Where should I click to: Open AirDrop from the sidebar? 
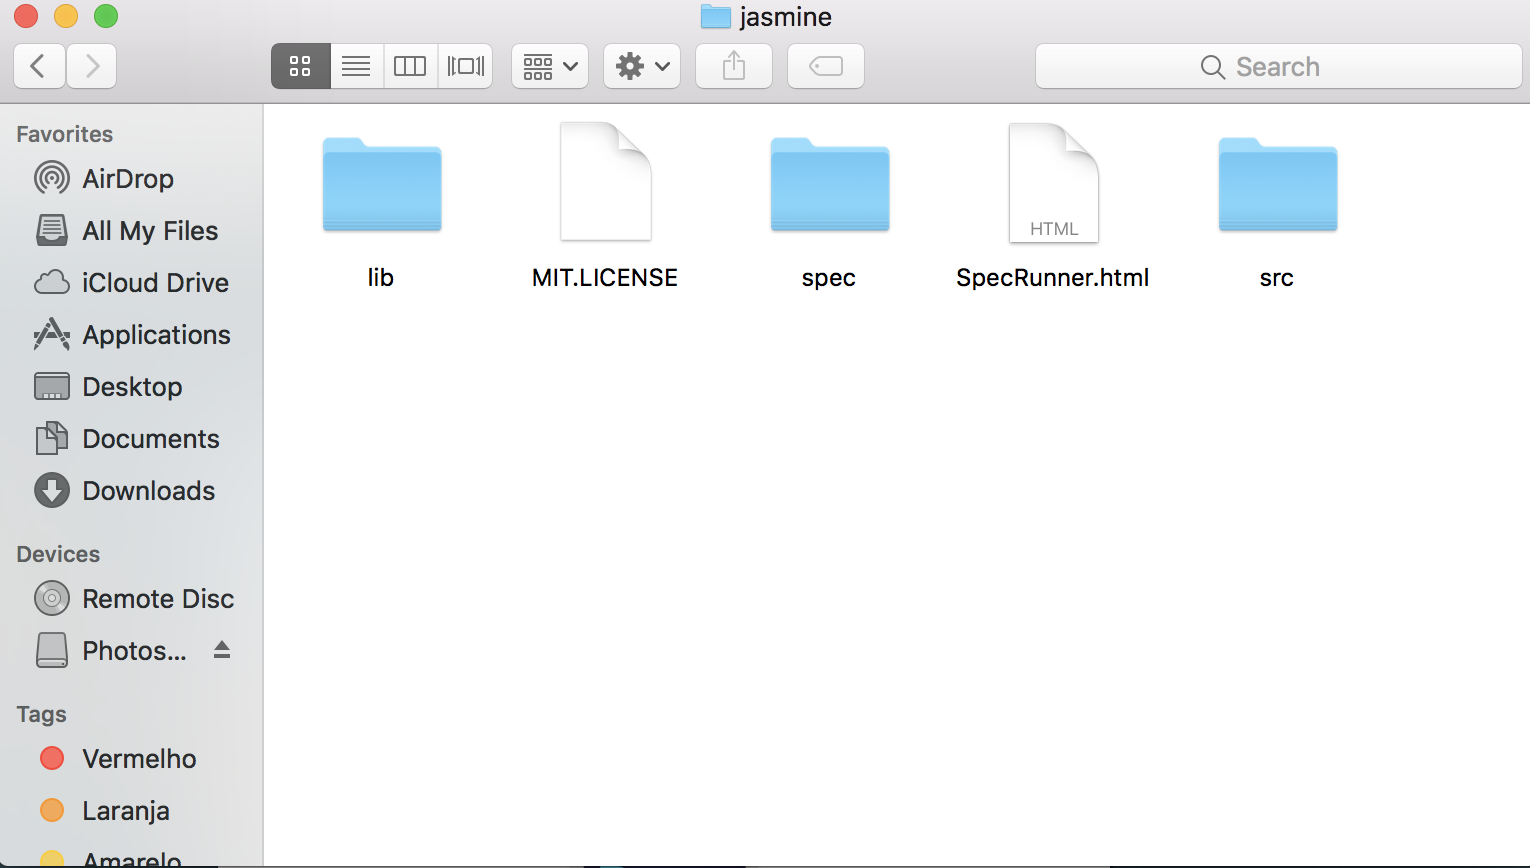point(130,178)
